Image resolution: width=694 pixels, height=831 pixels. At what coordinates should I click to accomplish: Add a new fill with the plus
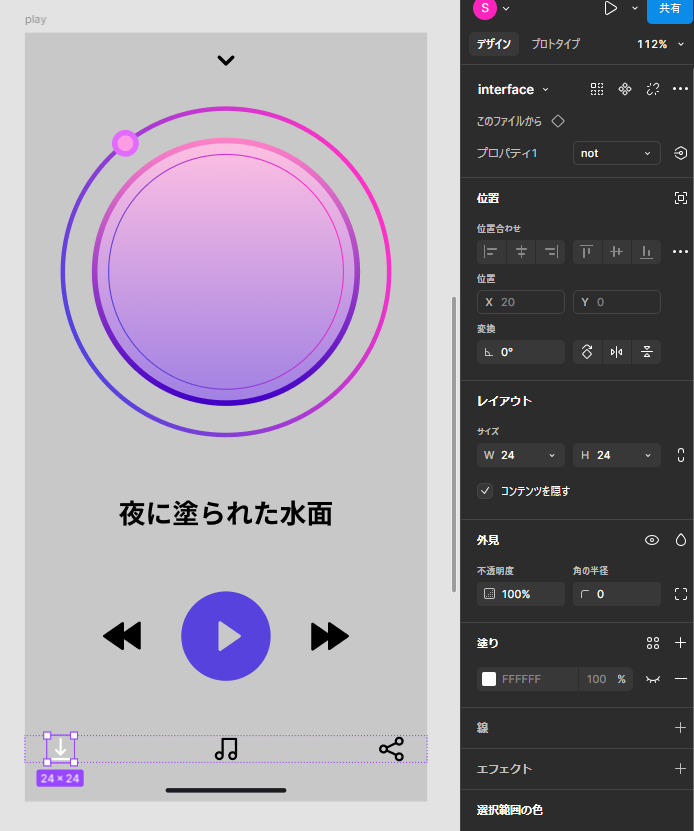[681, 643]
